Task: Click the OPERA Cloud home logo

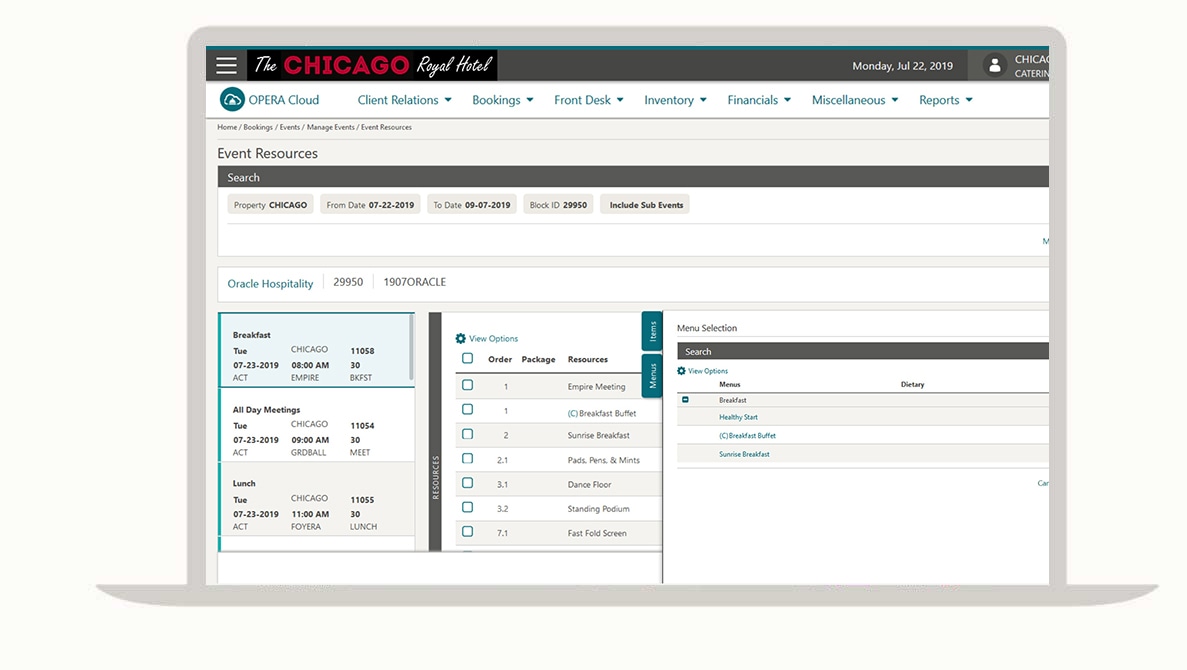Action: coord(232,100)
